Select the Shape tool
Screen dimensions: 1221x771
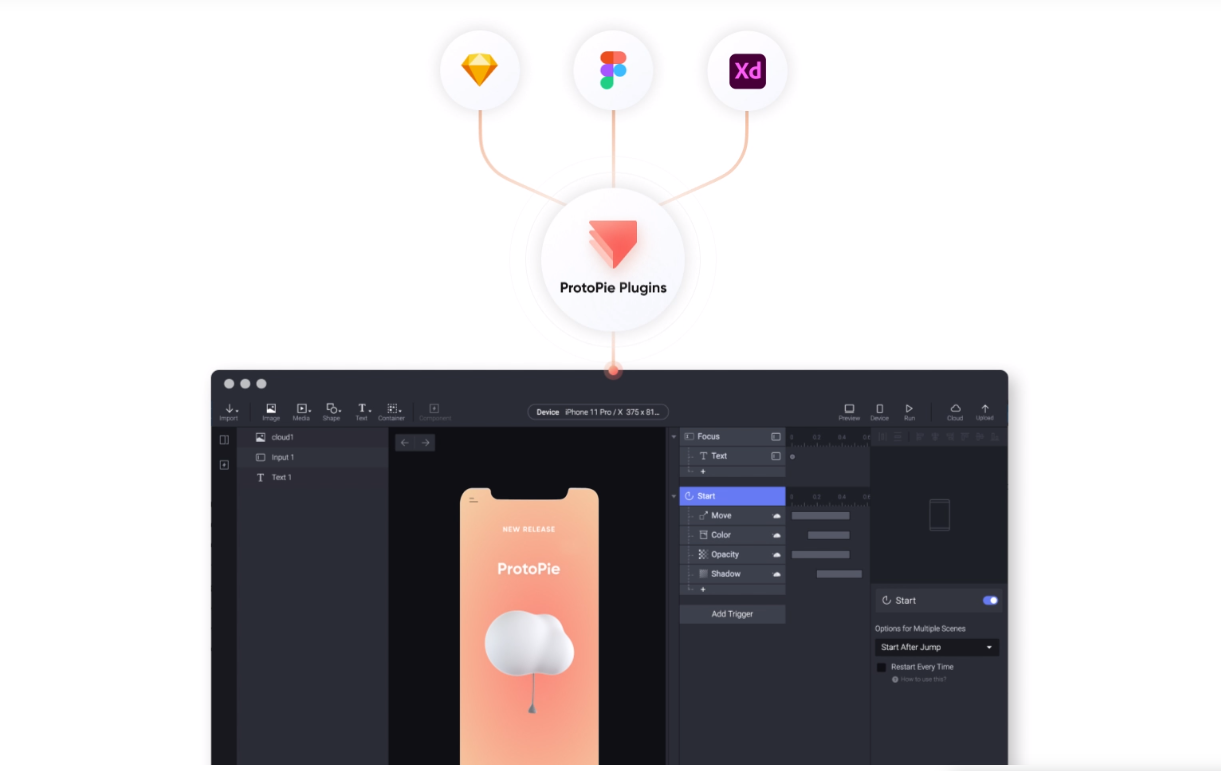[x=332, y=412]
